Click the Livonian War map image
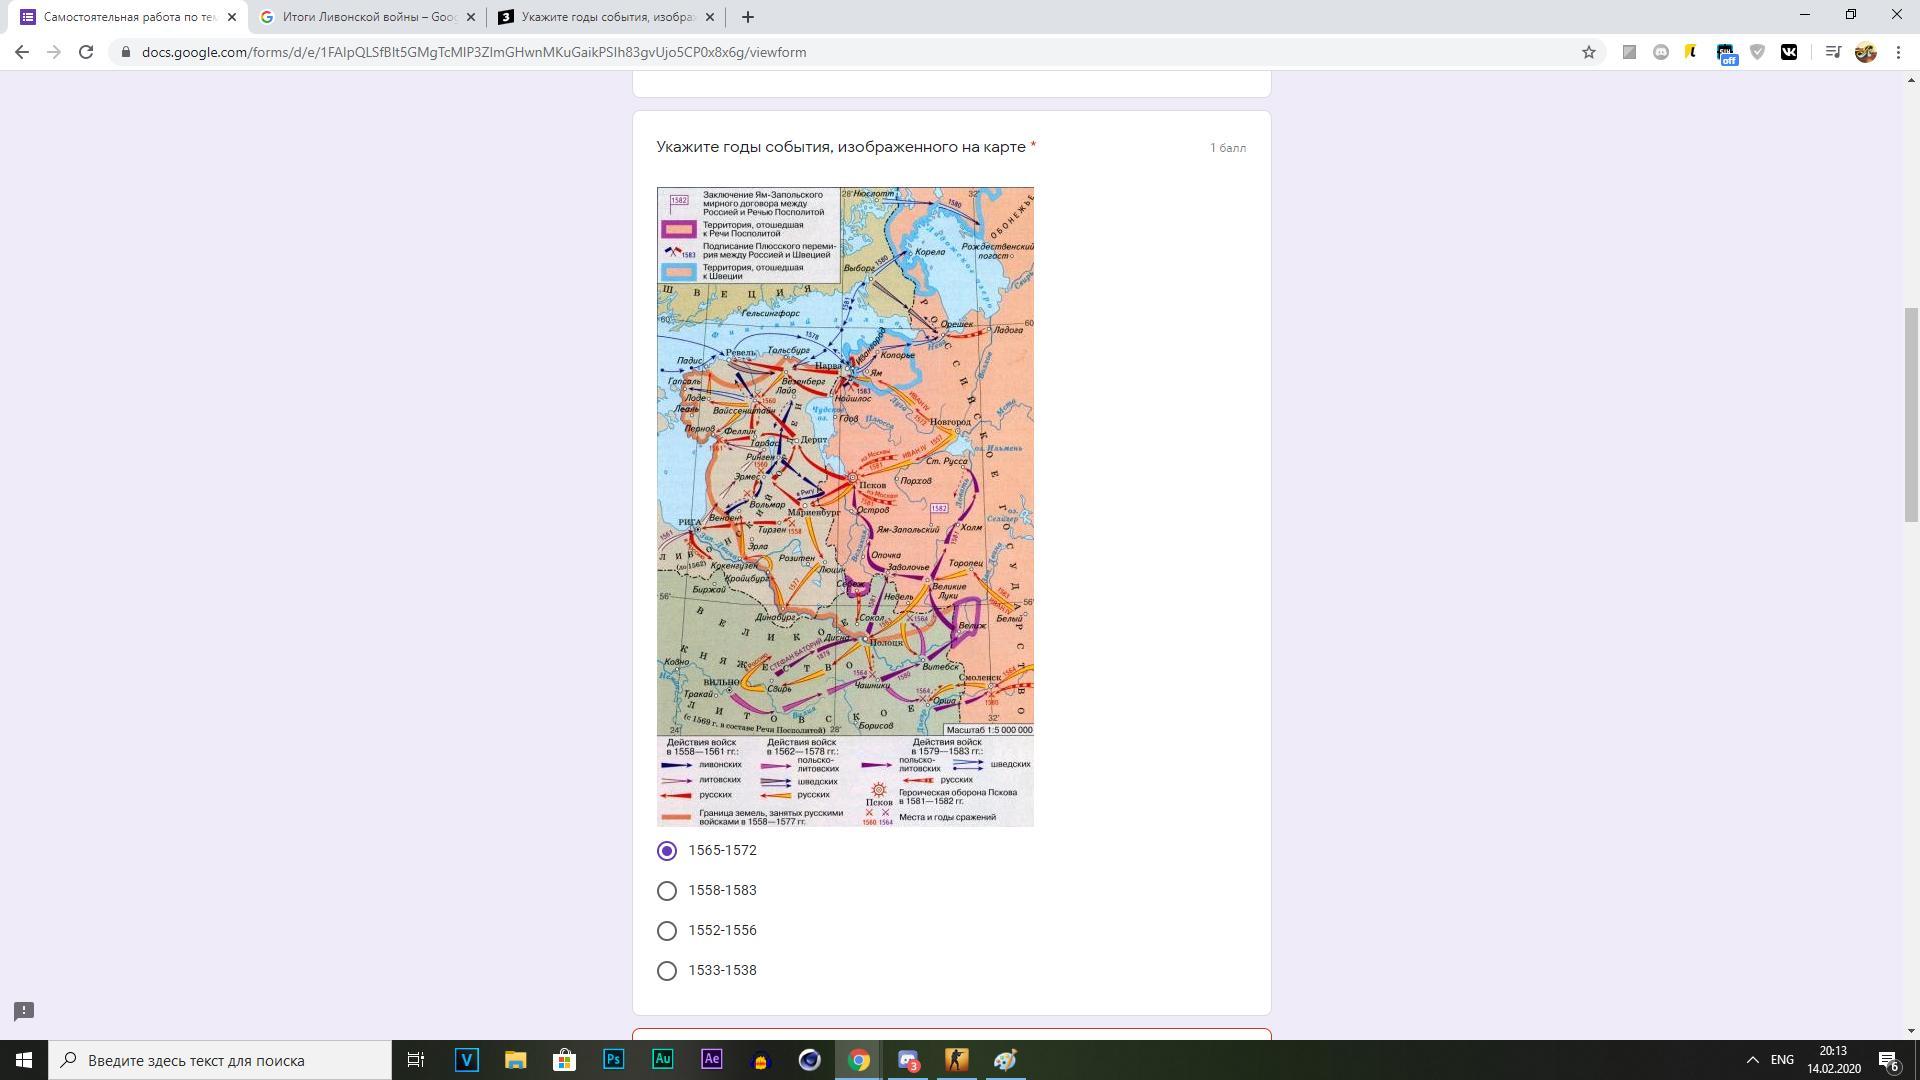Viewport: 1920px width, 1080px height. (845, 506)
